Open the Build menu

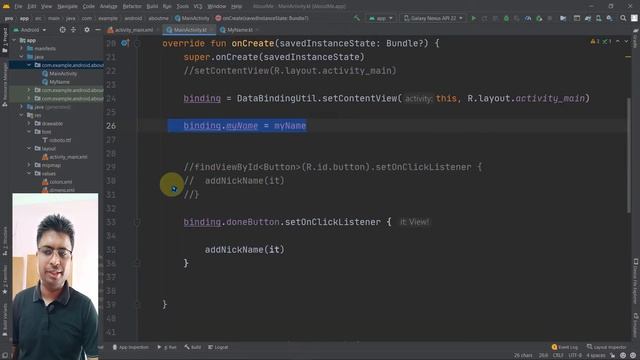152,6
